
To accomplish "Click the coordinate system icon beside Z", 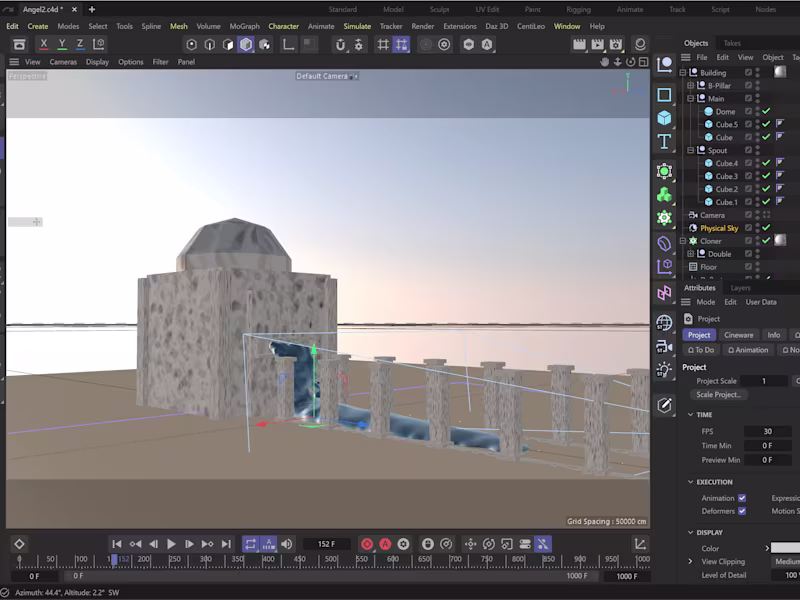I will coord(98,44).
